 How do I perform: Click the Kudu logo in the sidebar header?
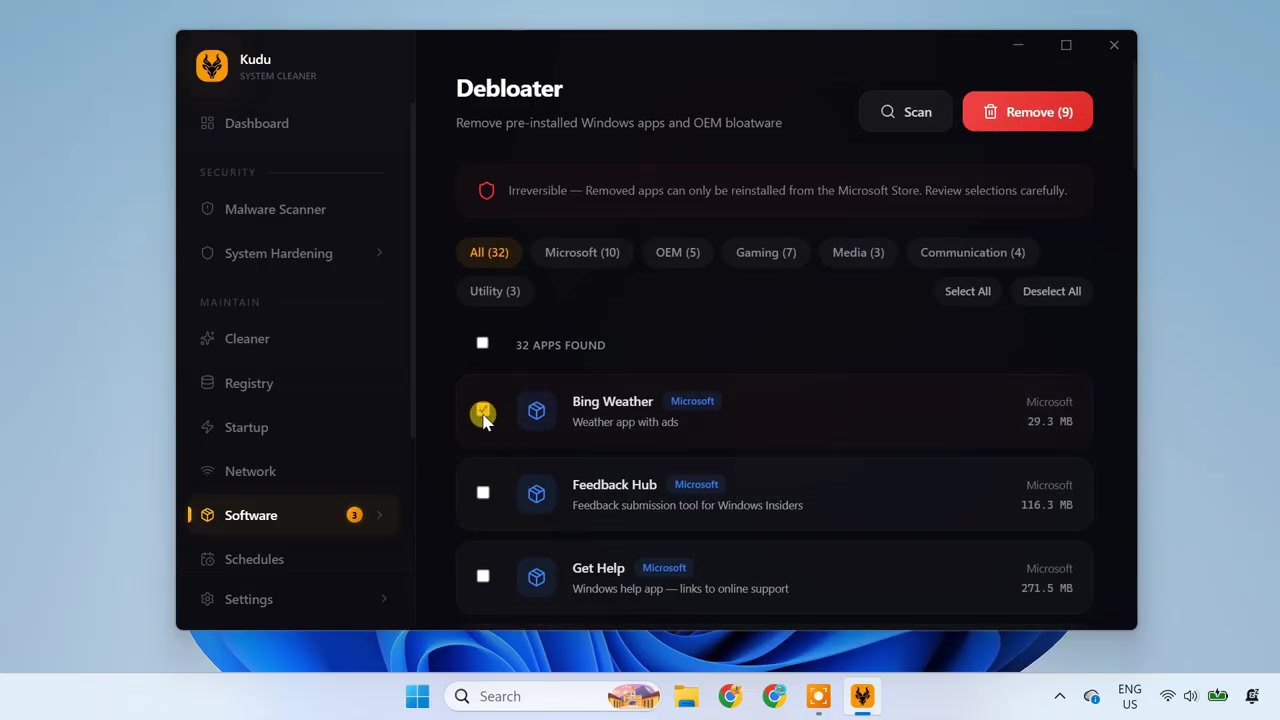212,66
